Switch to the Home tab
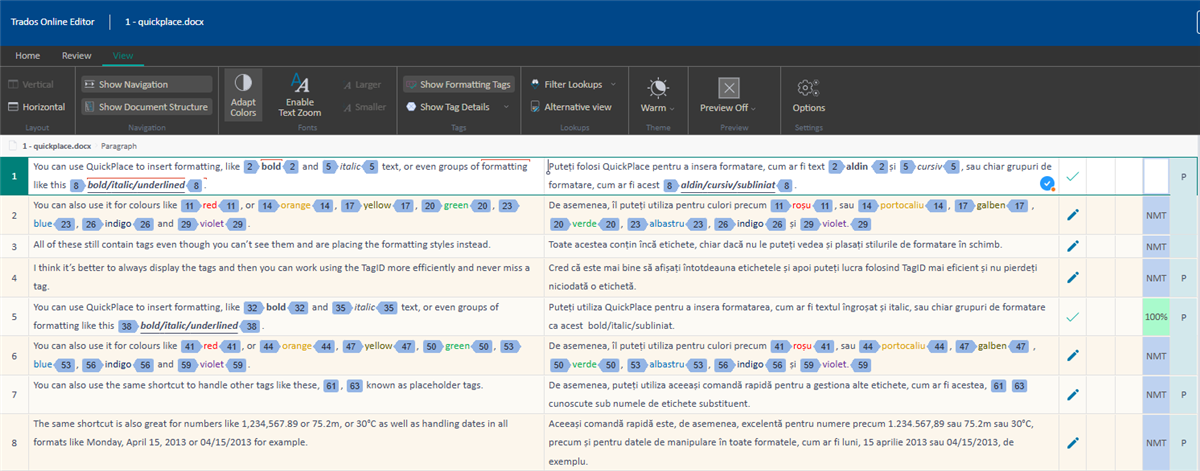 [x=27, y=56]
